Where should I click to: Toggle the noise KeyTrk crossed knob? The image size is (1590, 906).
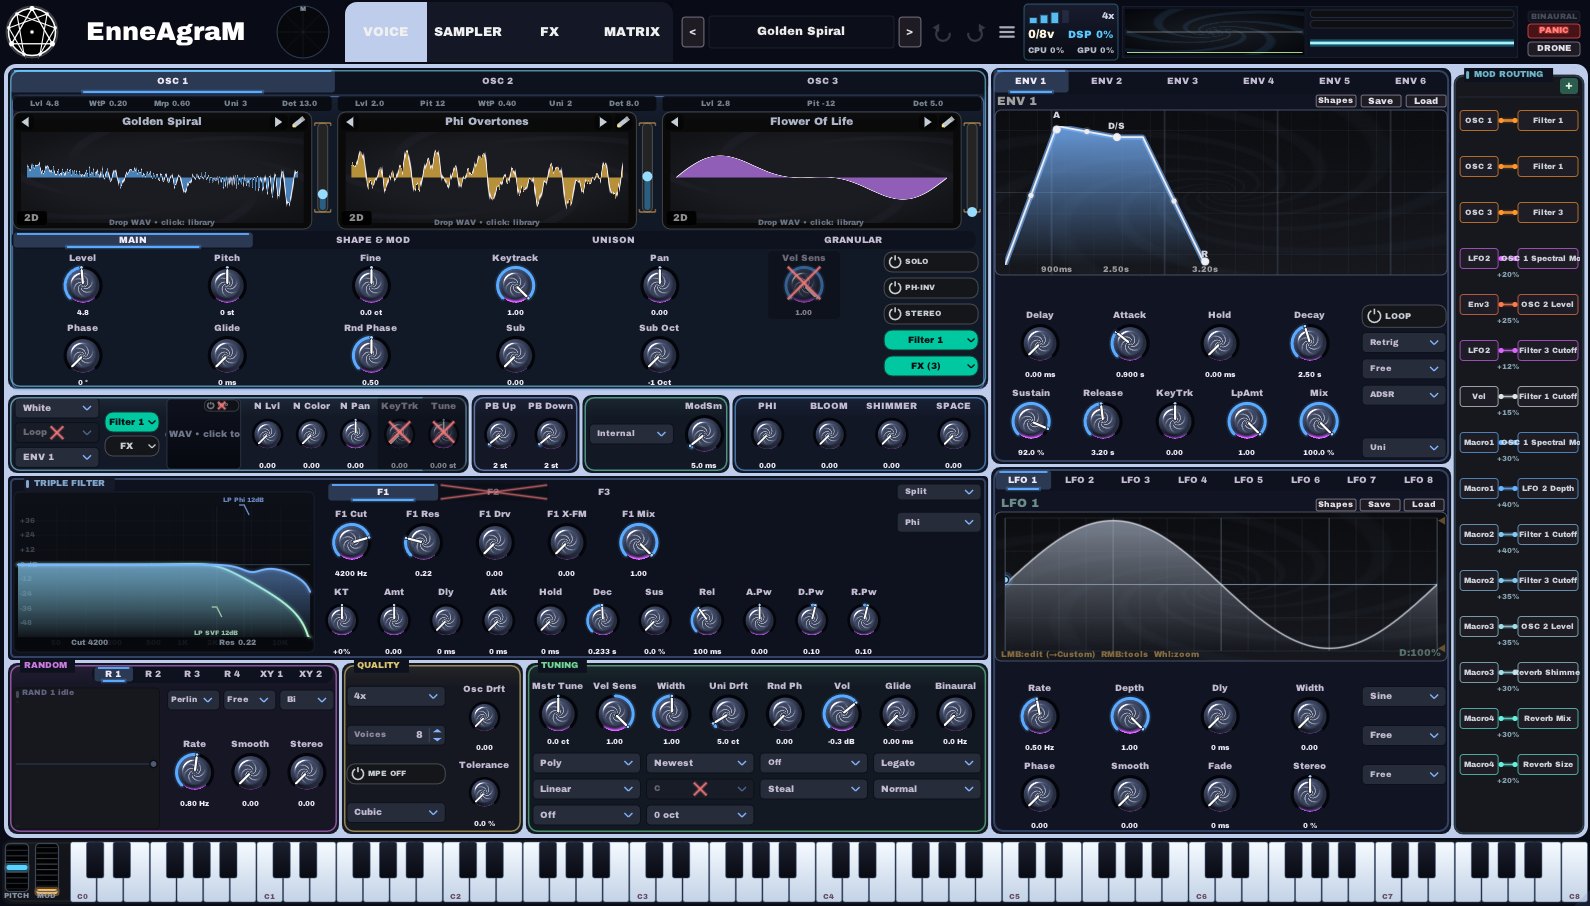coord(399,433)
